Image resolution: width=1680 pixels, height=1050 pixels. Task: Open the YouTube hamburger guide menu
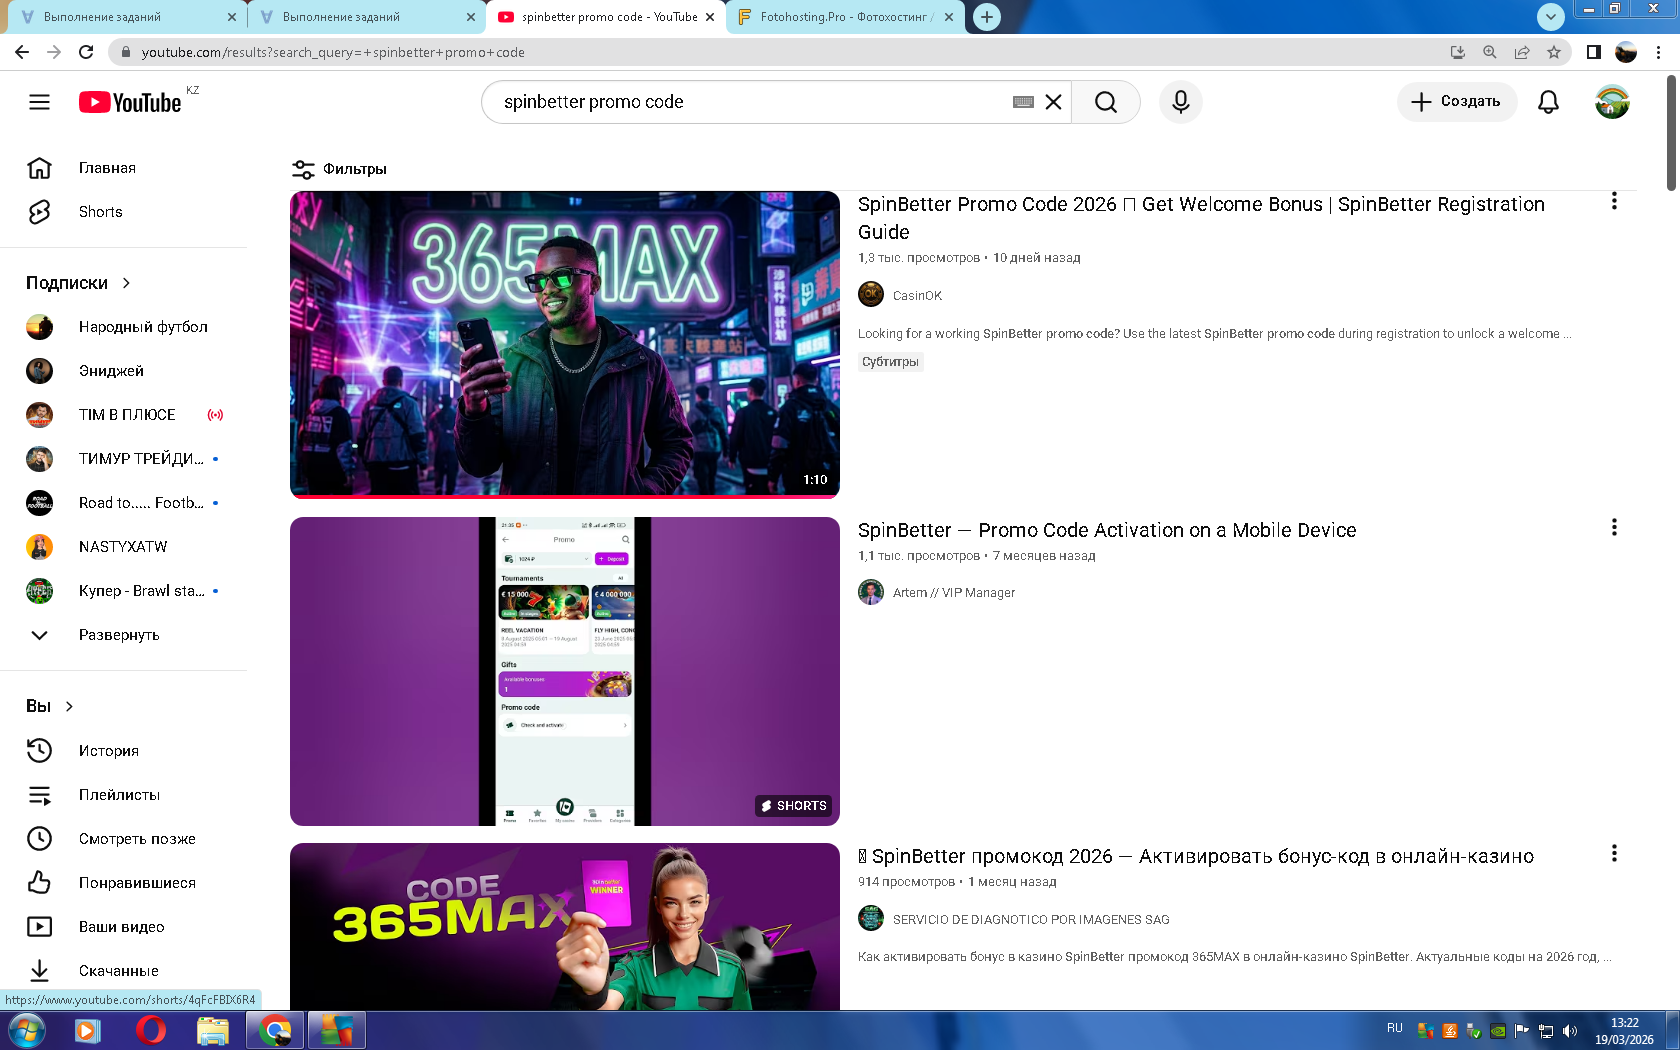point(39,102)
